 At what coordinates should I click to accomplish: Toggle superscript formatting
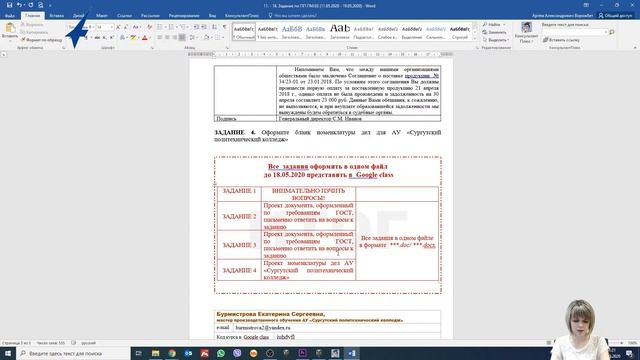(111, 38)
